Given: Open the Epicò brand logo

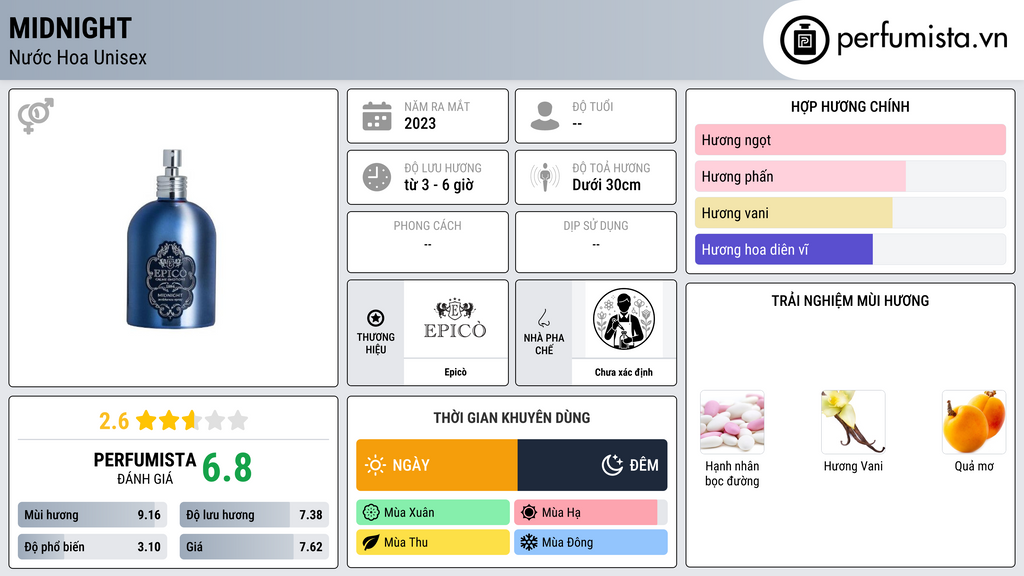Looking at the screenshot, I should tap(455, 319).
